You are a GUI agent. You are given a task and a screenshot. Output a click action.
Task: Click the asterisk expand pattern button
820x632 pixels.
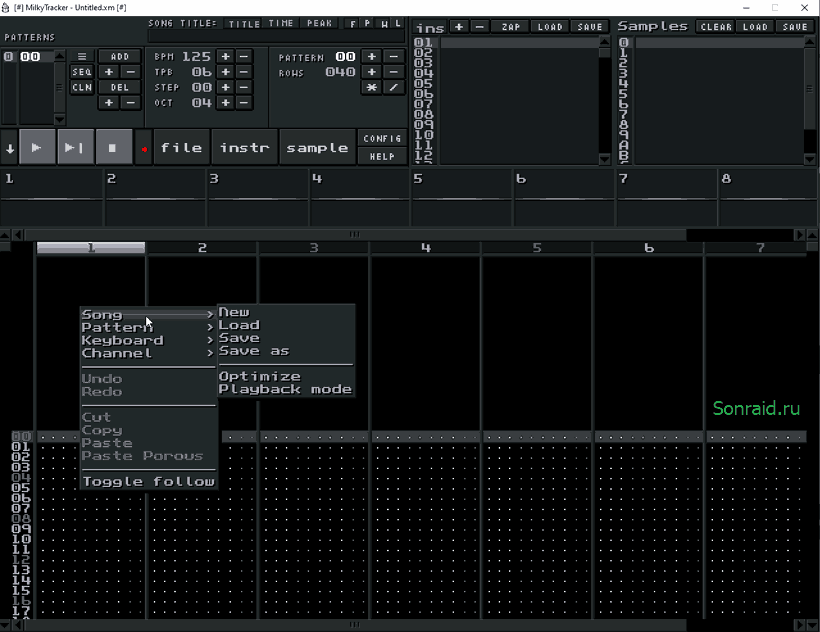371,87
